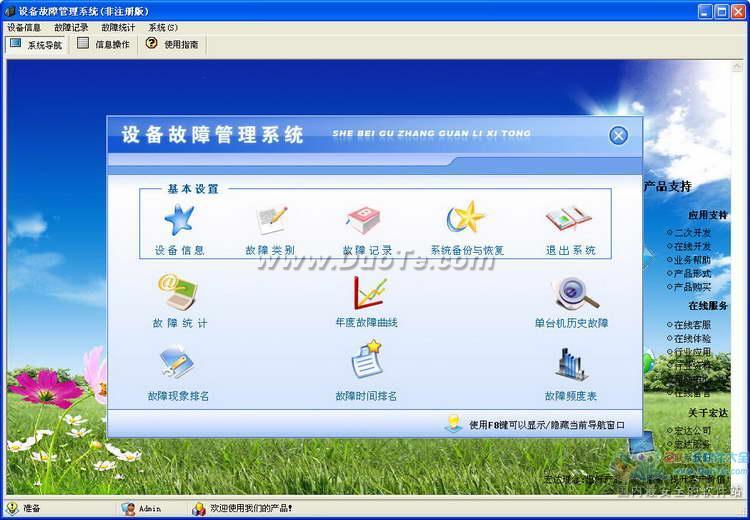The height and width of the screenshot is (520, 750).
Task: Open the 故障记录 menu
Action: (x=71, y=28)
